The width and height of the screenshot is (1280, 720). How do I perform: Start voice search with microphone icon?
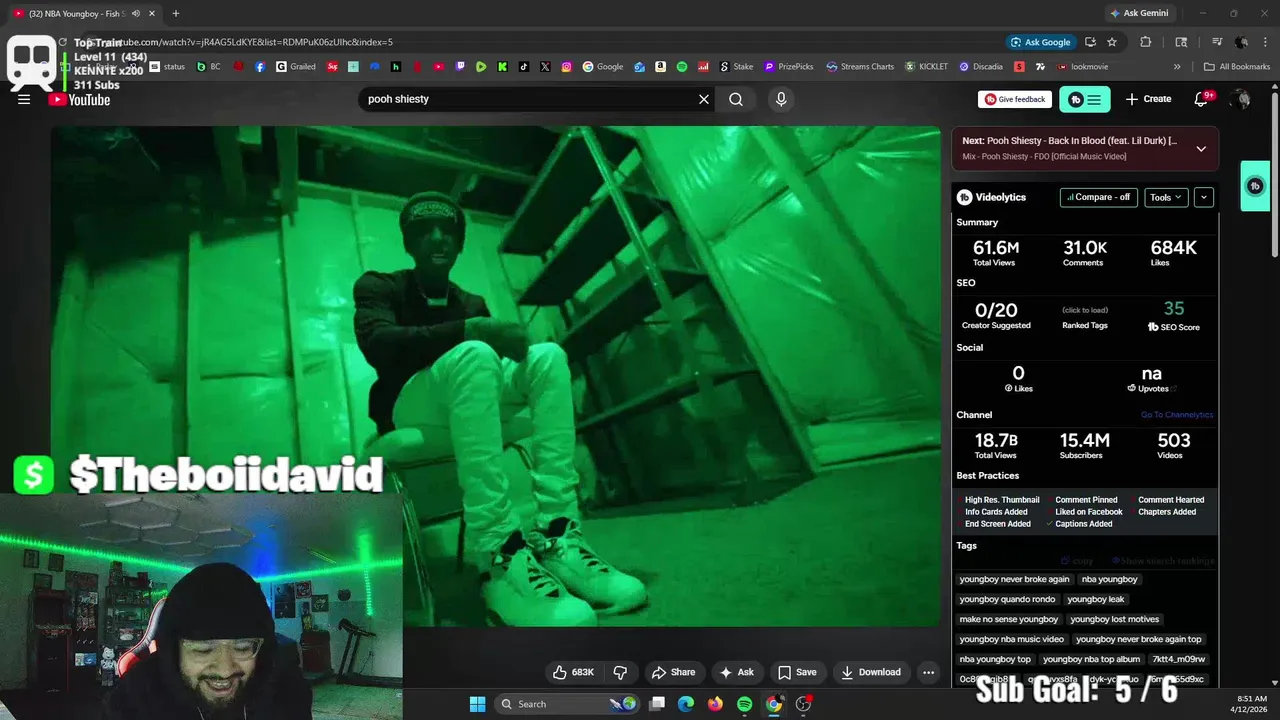(781, 99)
